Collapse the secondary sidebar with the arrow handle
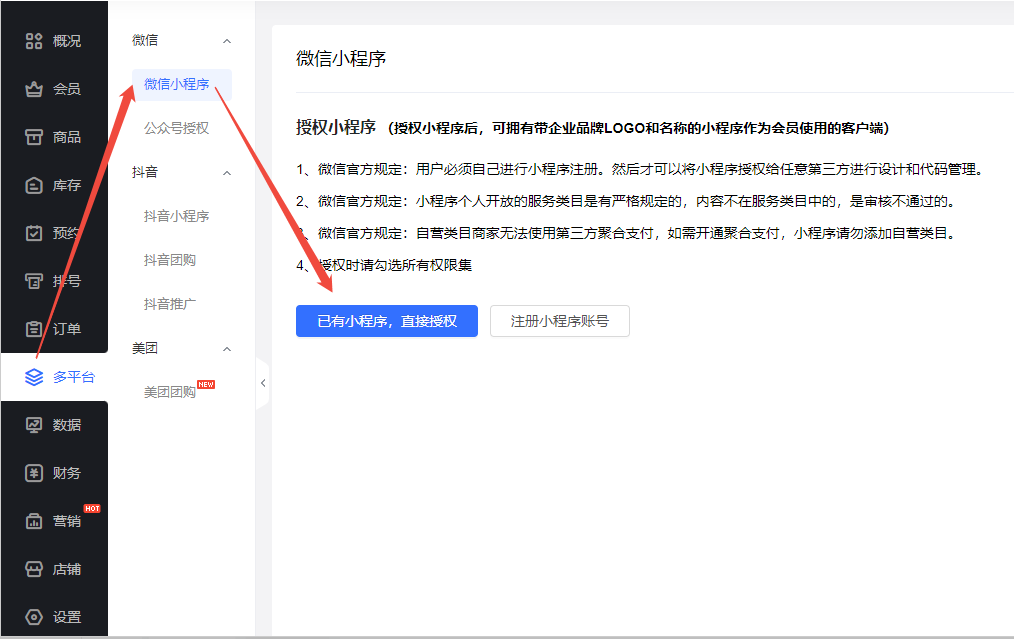Viewport: 1014px width, 639px height. coord(263,383)
